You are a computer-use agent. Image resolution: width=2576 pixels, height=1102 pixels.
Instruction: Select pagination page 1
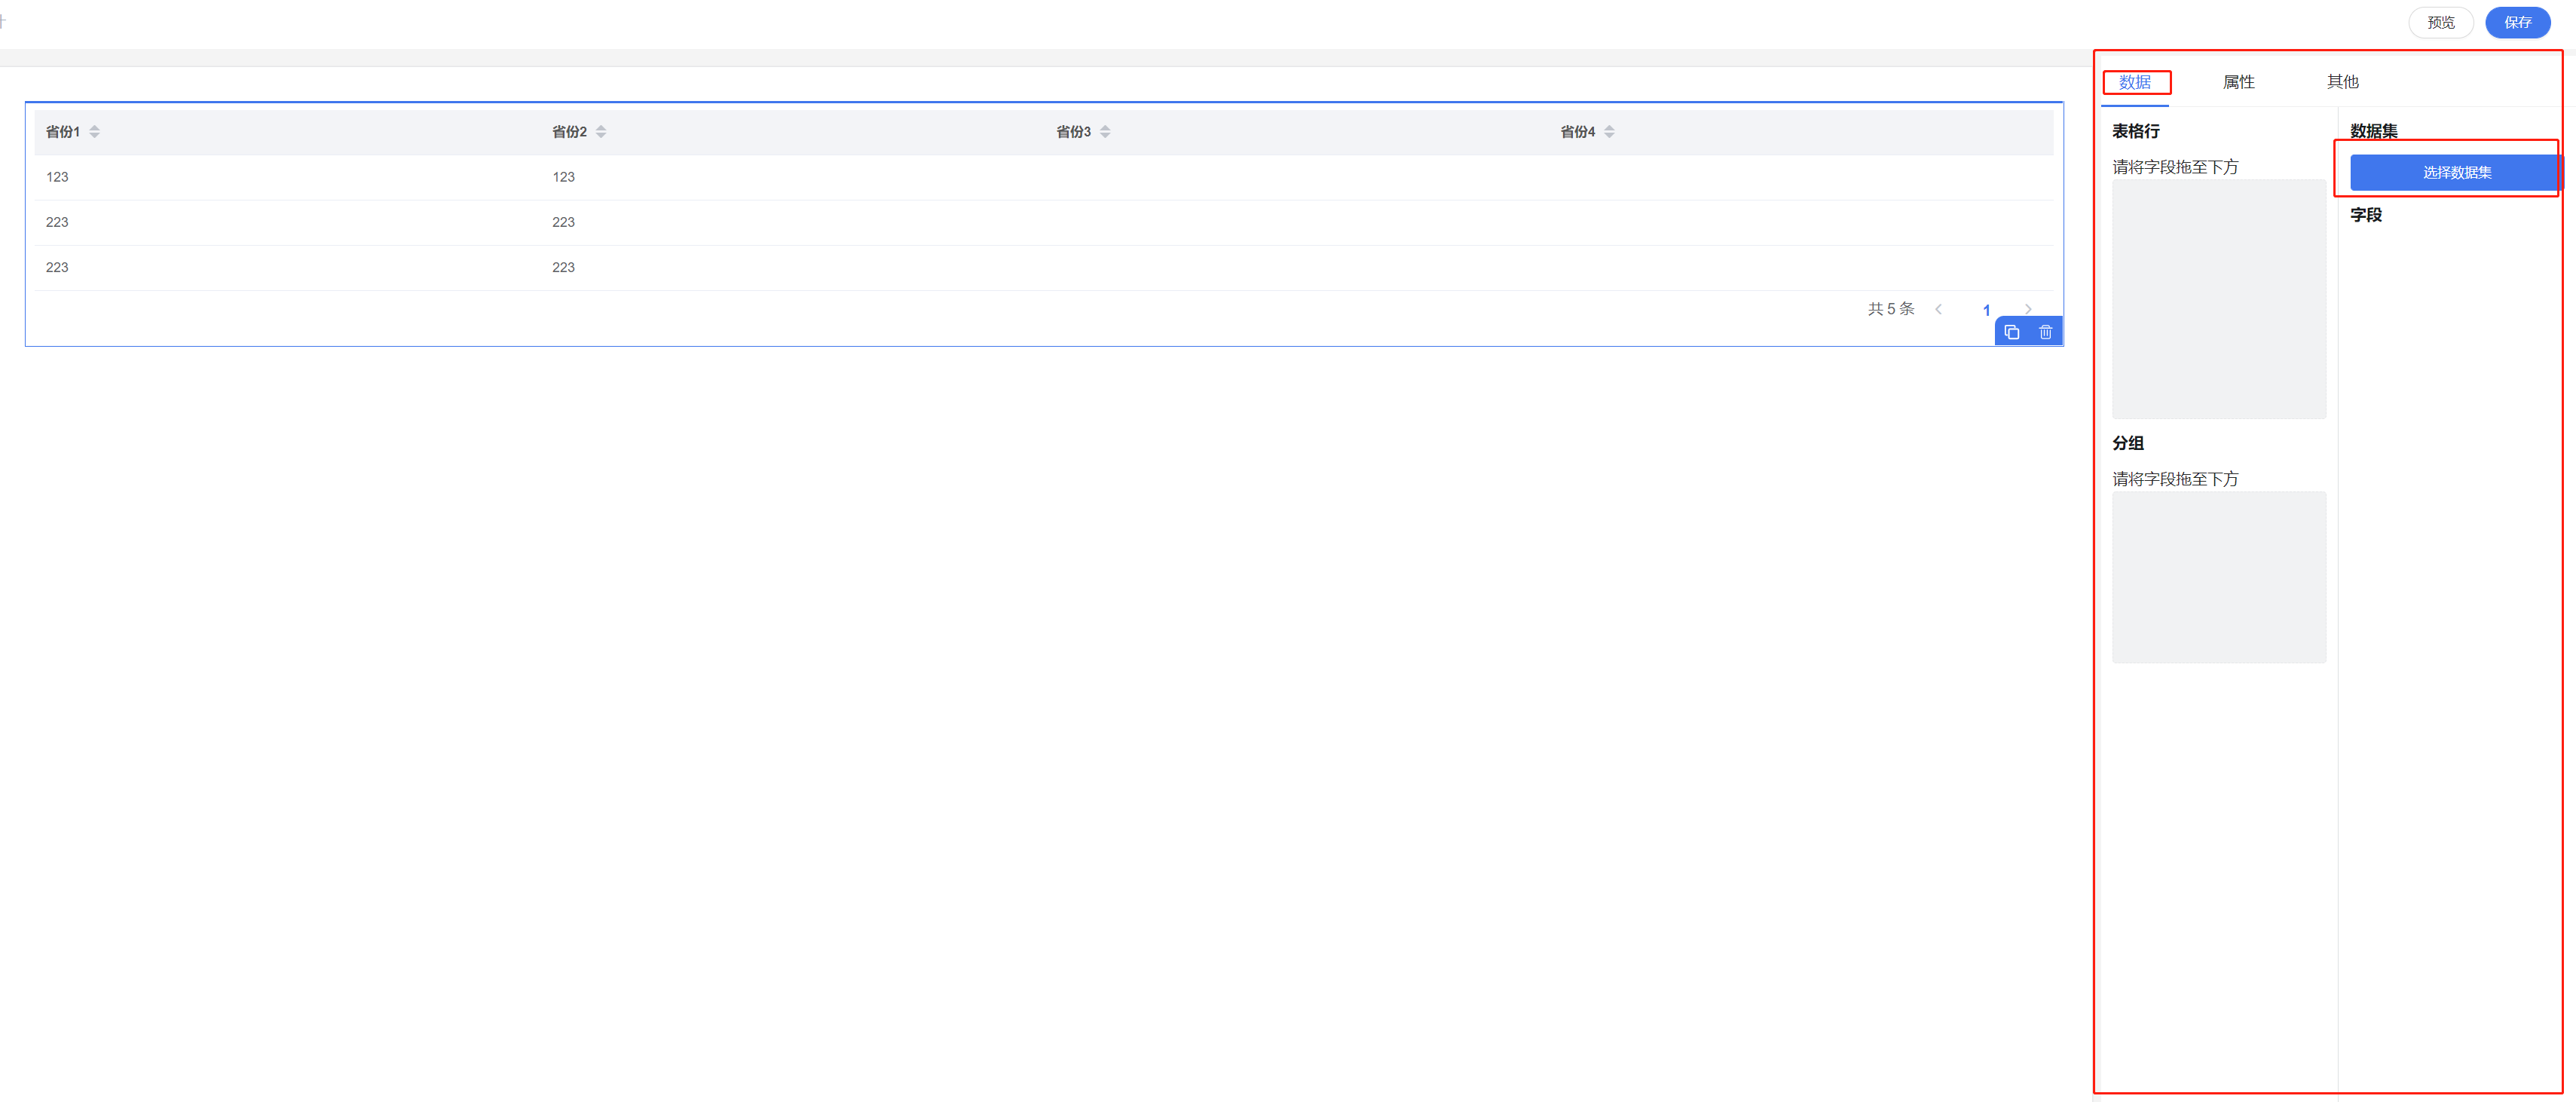1986,310
